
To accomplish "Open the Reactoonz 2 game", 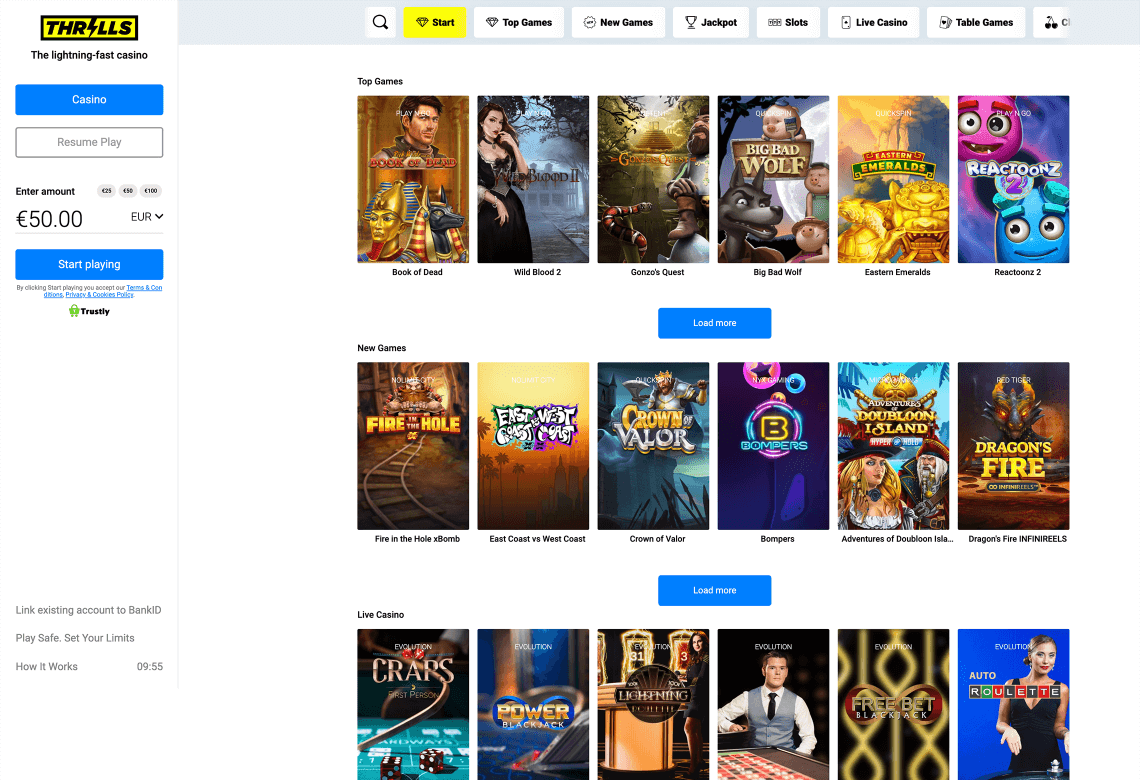I will [1013, 180].
